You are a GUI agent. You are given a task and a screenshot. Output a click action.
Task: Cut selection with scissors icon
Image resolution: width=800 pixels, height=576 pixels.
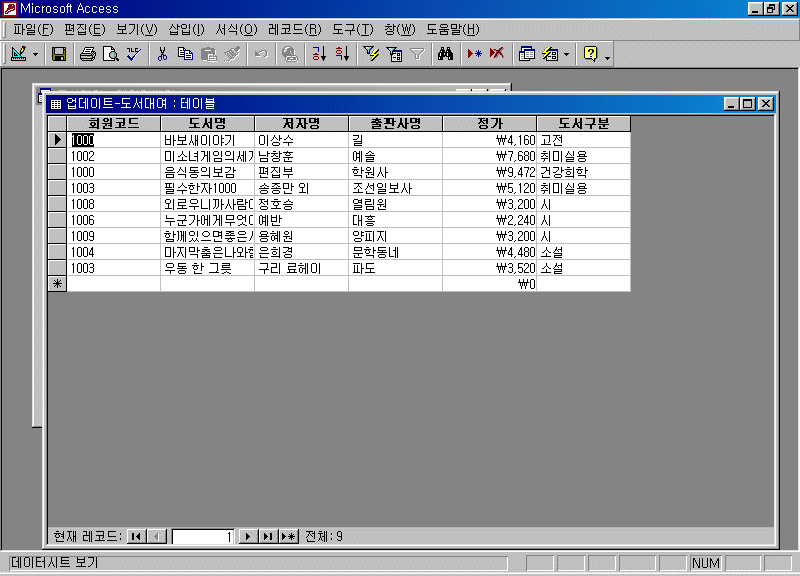[162, 54]
